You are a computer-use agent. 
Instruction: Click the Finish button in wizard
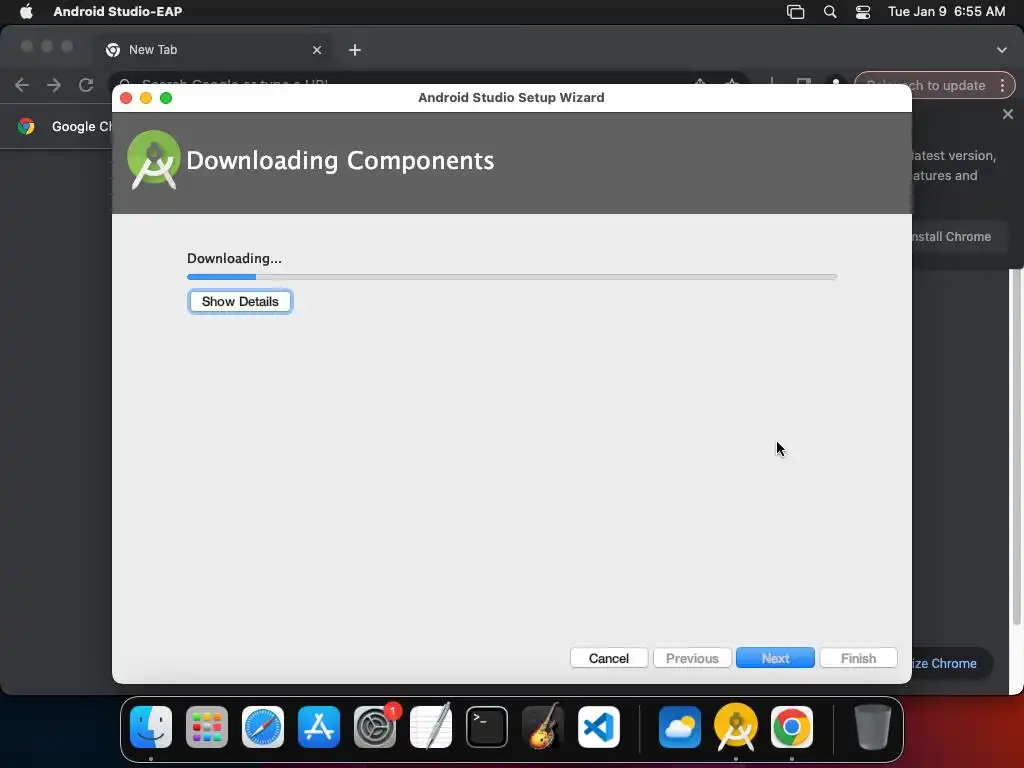coord(858,658)
